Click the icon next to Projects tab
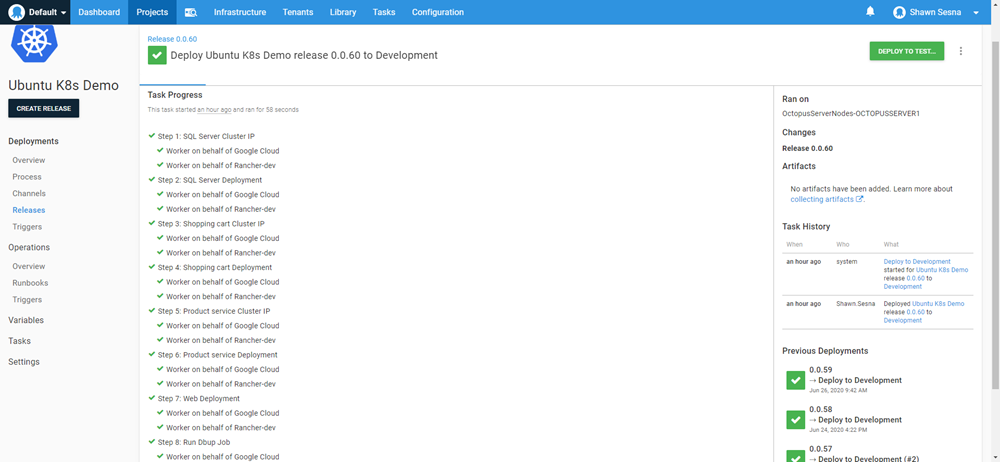Screen dimensions: 1000x462 [x=191, y=12]
